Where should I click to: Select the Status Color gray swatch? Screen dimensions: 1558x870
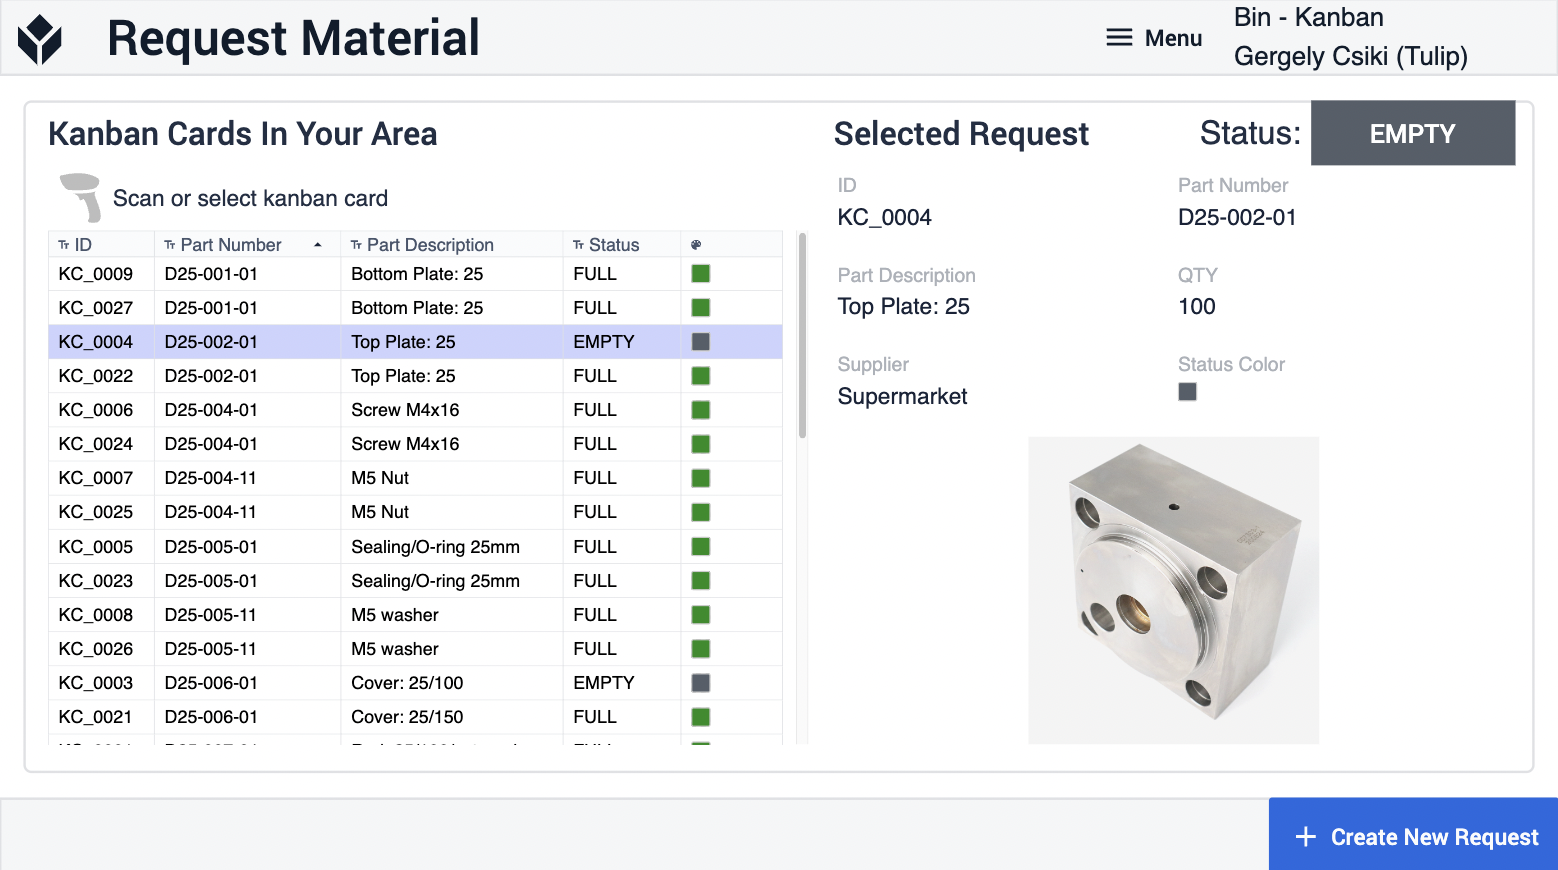click(x=1187, y=392)
